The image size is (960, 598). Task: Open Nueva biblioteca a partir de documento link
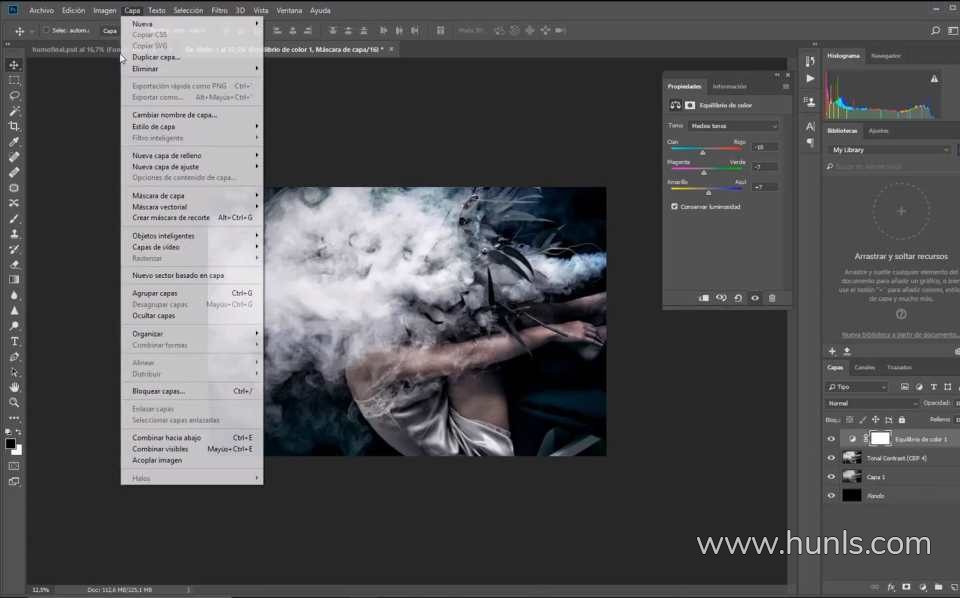coord(900,334)
